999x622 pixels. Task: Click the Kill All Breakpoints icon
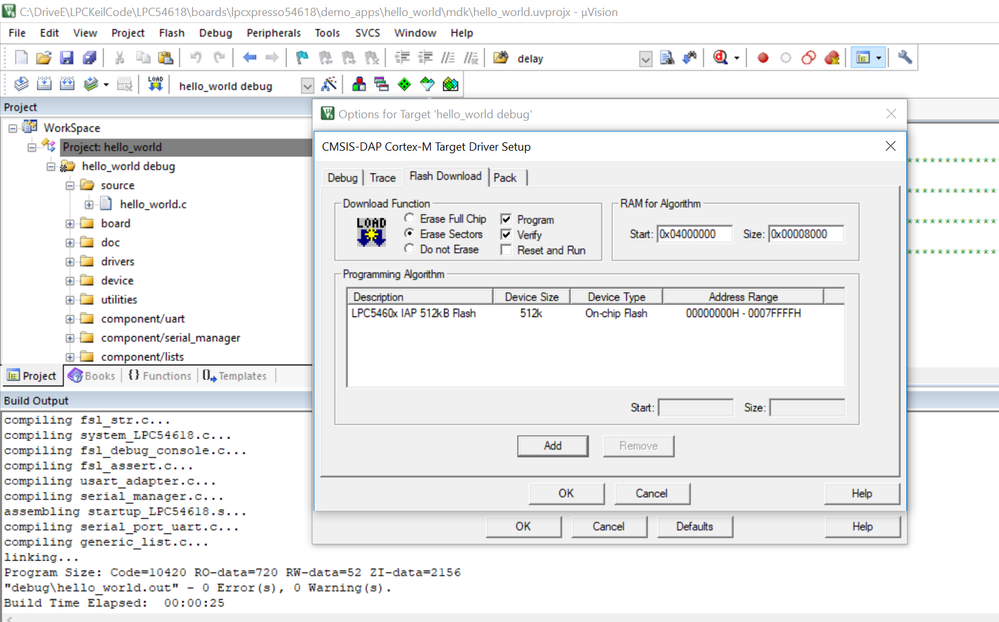(831, 58)
